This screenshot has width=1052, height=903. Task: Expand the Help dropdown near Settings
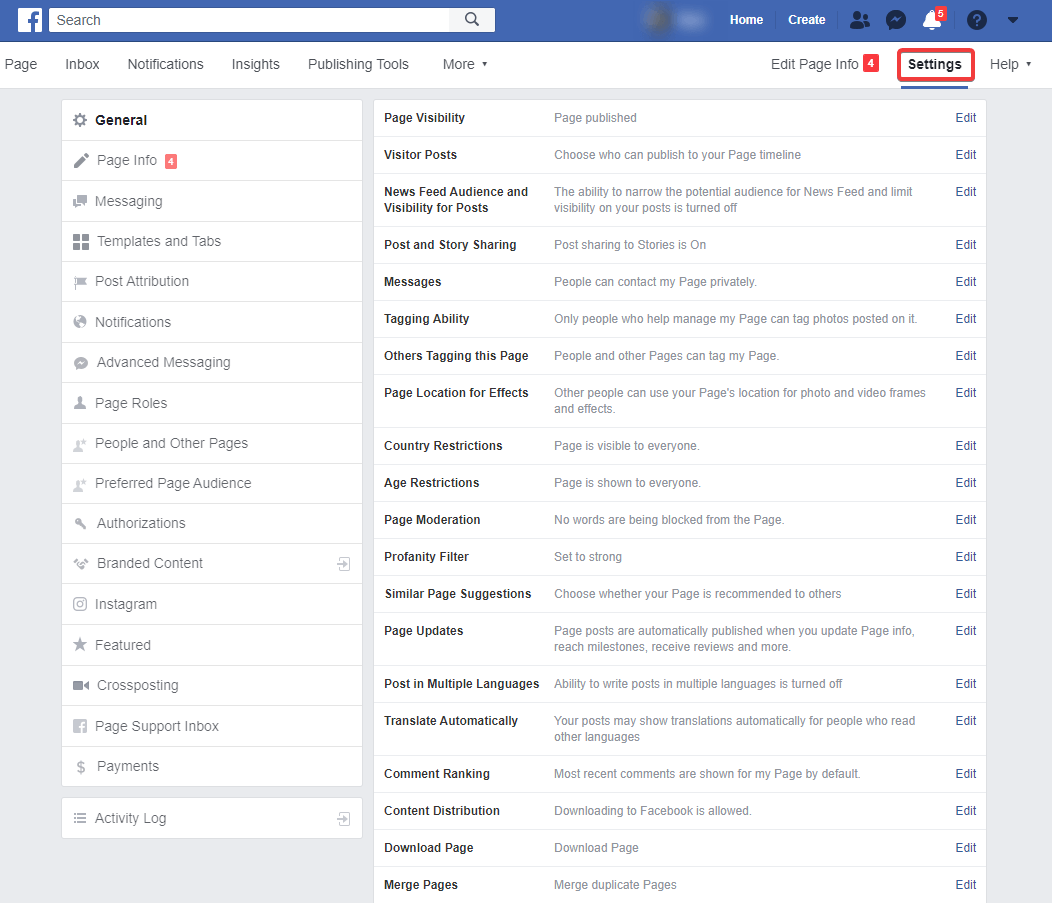tap(1009, 64)
